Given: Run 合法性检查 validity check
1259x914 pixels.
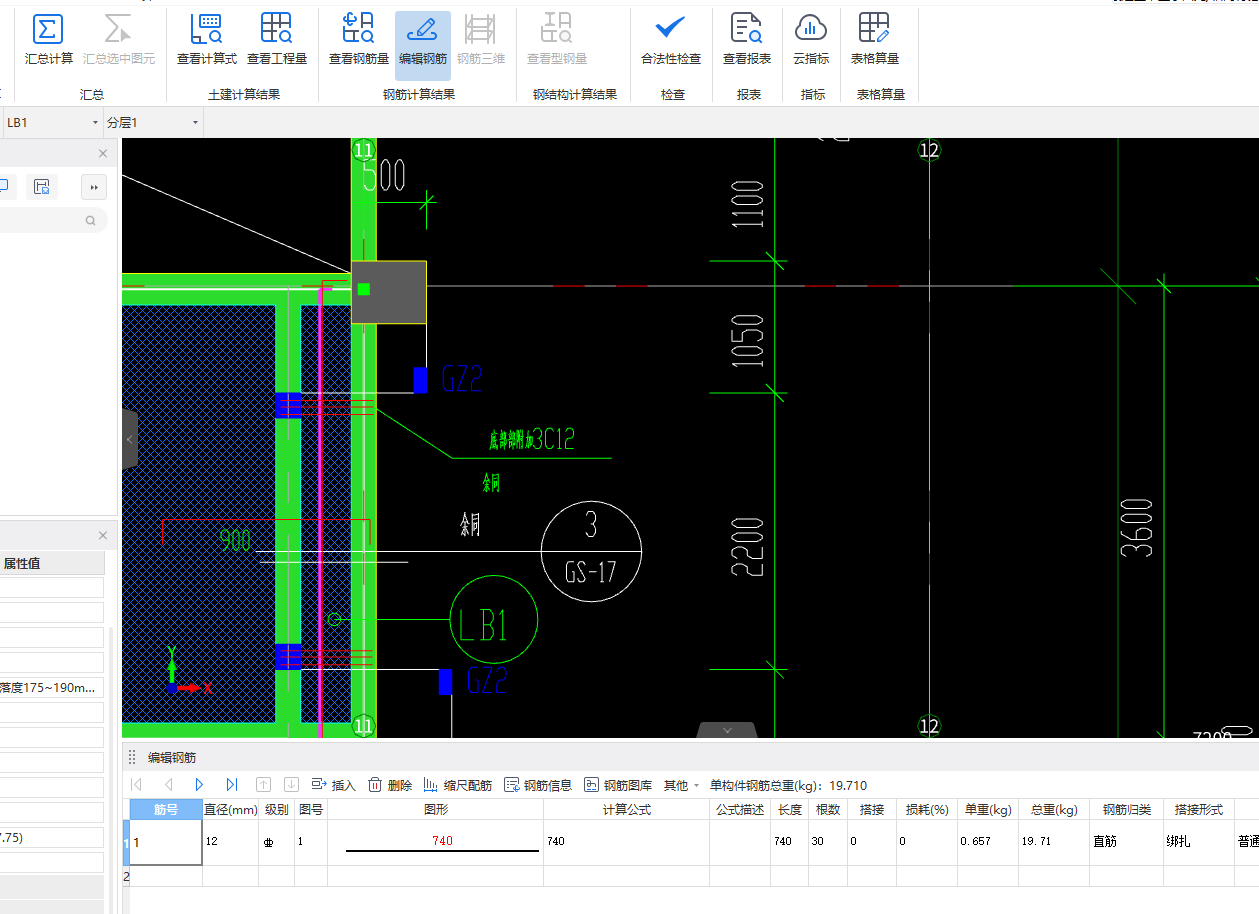Looking at the screenshot, I should [x=671, y=40].
